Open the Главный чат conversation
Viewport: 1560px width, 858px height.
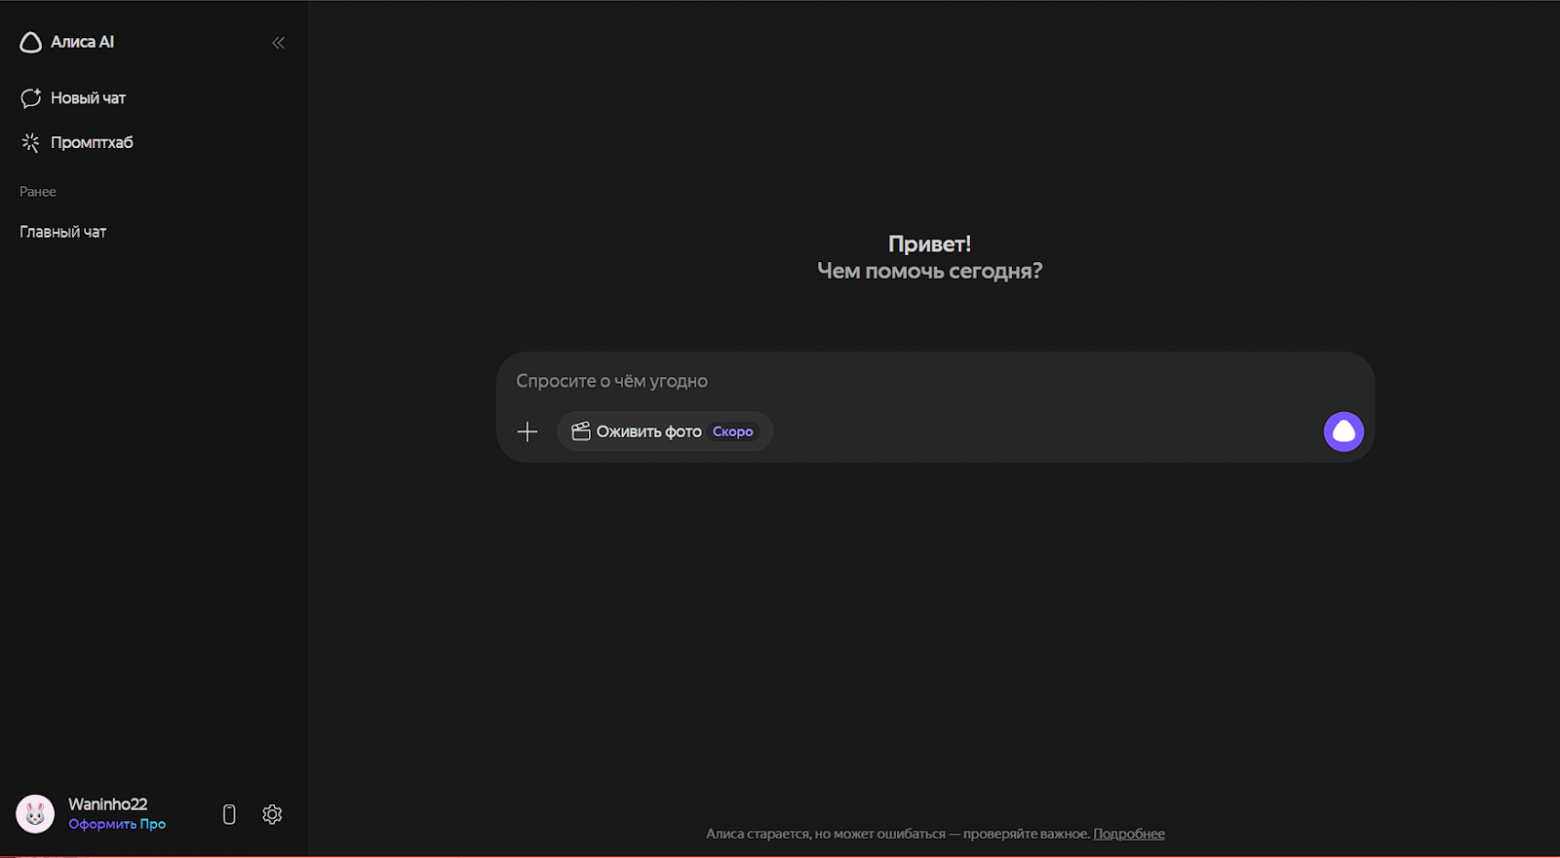63,232
